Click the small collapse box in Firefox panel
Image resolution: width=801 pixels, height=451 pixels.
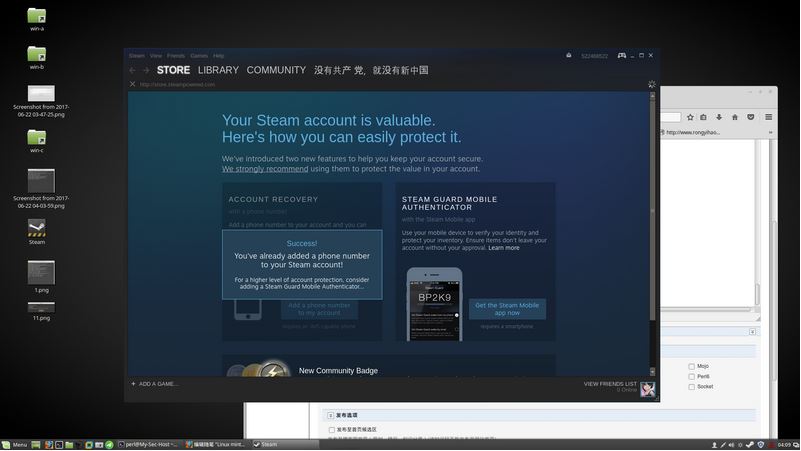pos(752,332)
